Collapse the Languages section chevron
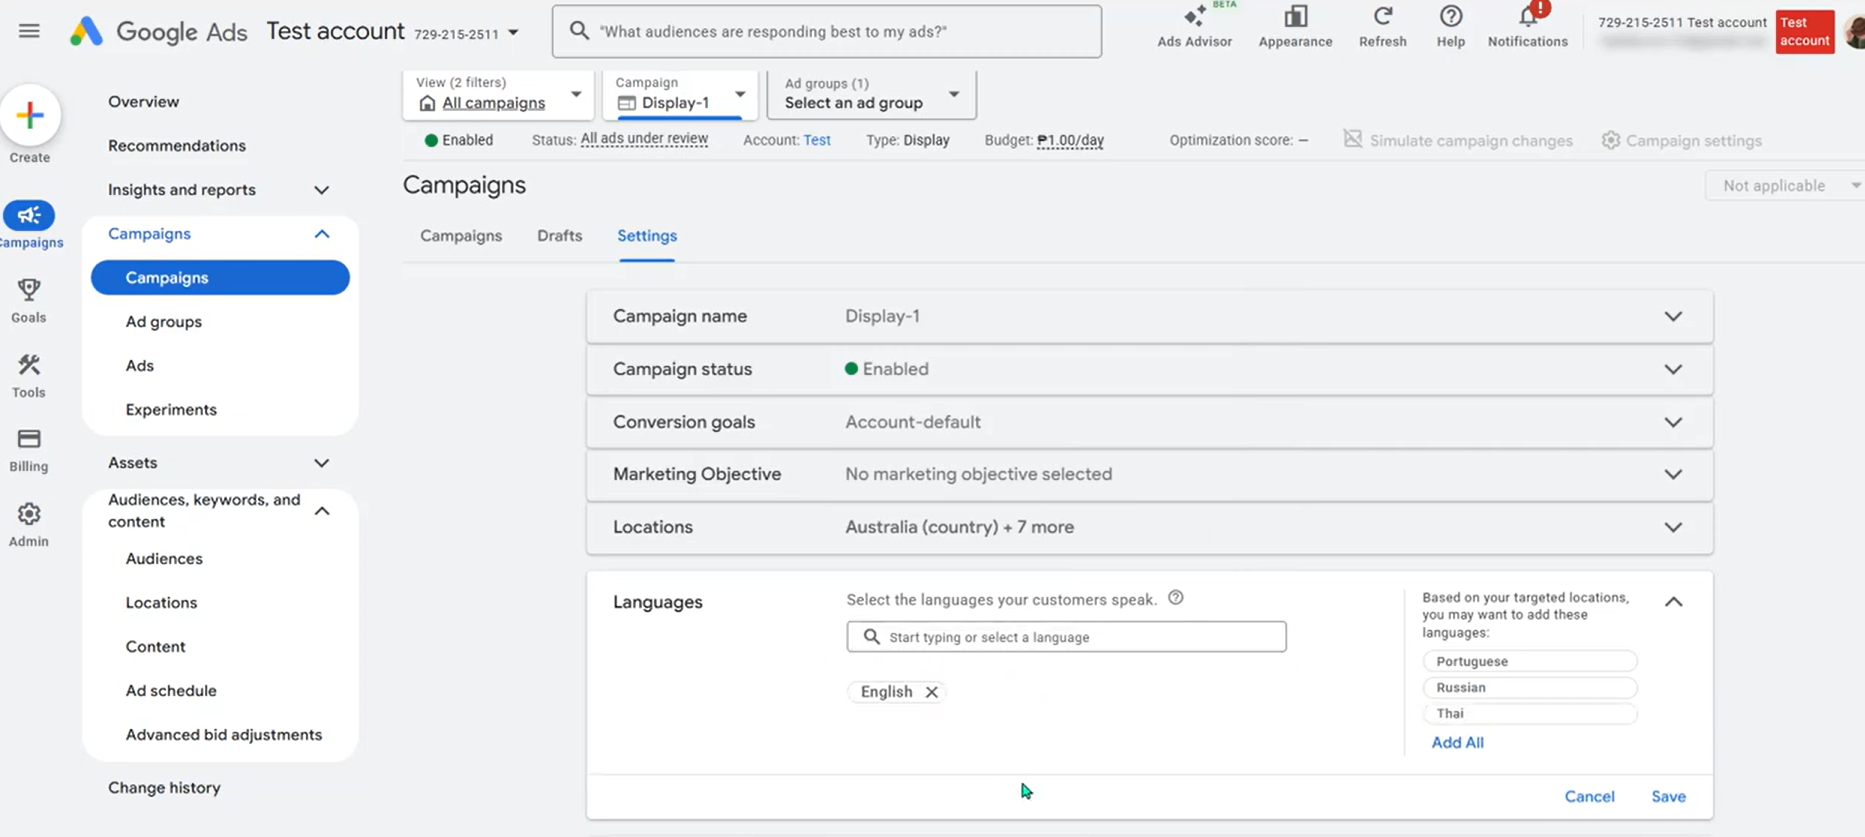Viewport: 1865px width, 837px height. 1673,602
